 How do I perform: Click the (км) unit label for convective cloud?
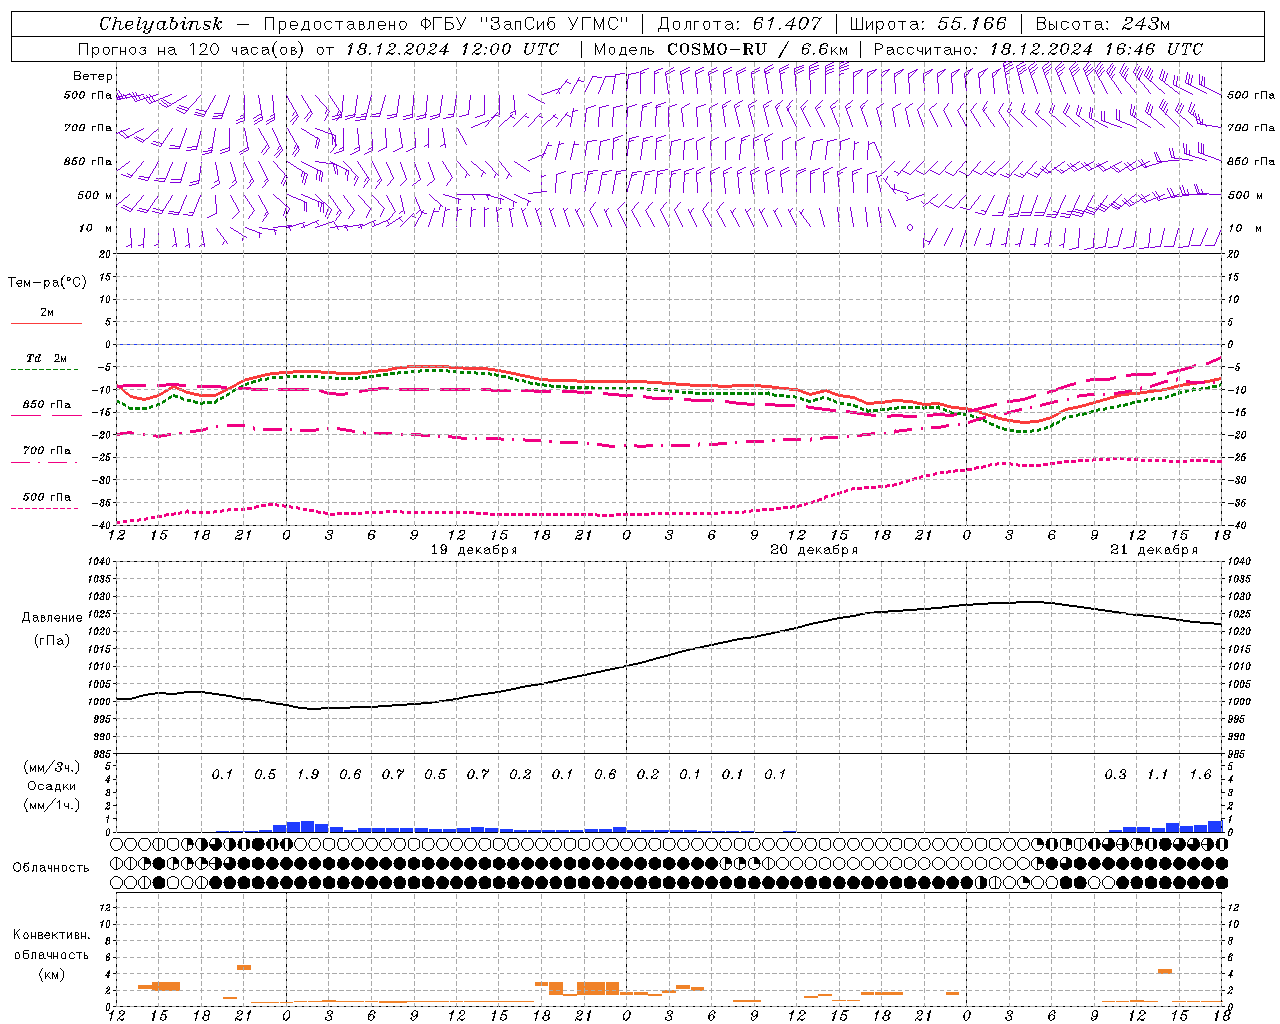pos(51,974)
